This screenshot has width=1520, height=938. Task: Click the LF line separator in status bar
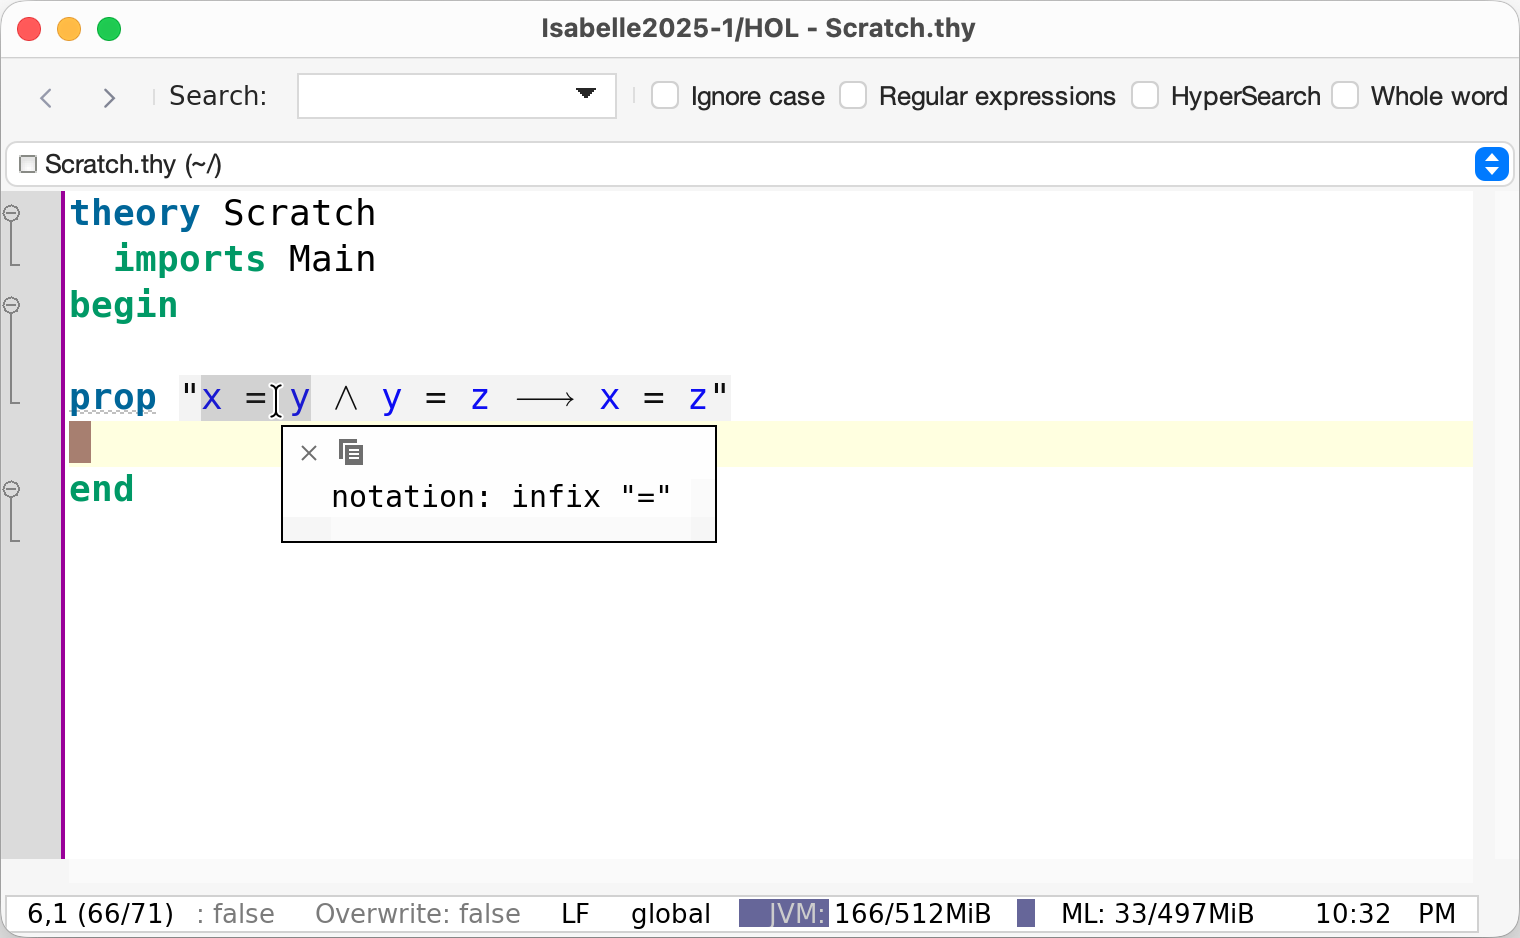pyautogui.click(x=575, y=913)
